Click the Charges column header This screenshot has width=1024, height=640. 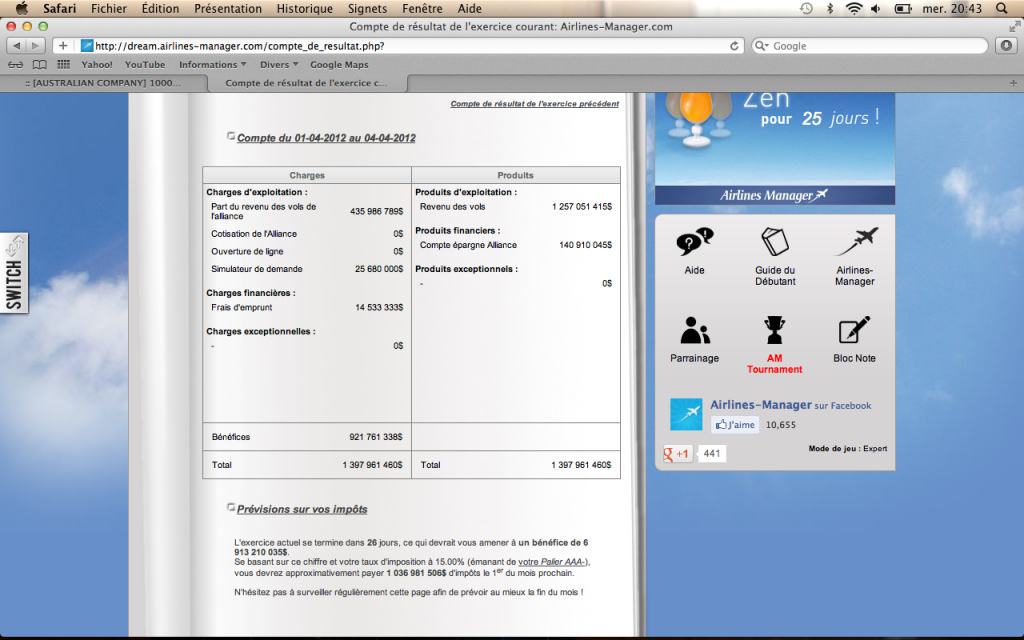307,175
